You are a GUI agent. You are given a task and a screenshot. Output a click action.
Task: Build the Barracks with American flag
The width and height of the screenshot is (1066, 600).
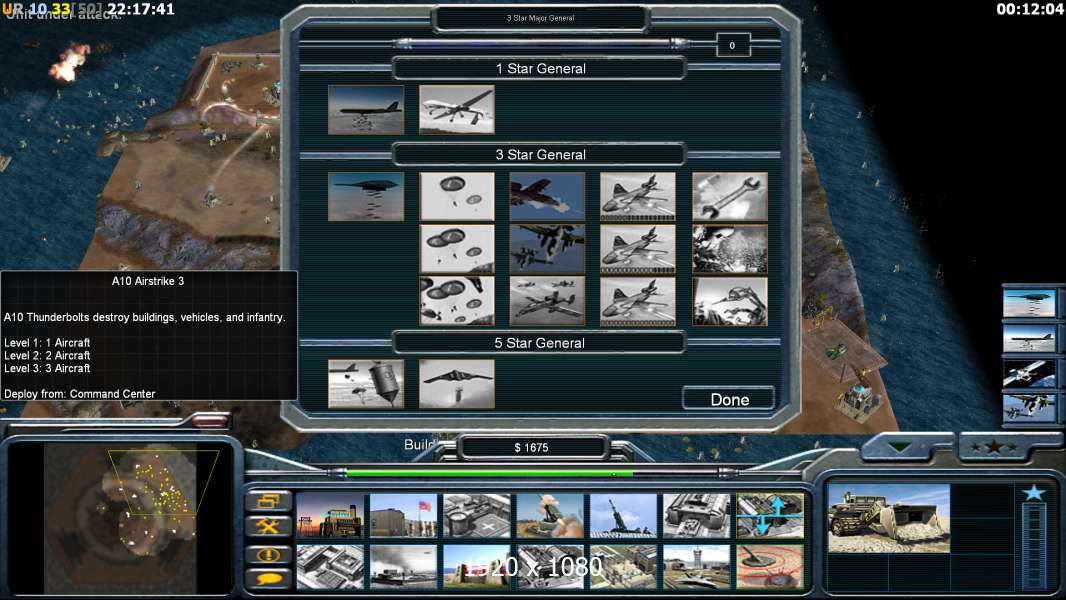coord(403,515)
